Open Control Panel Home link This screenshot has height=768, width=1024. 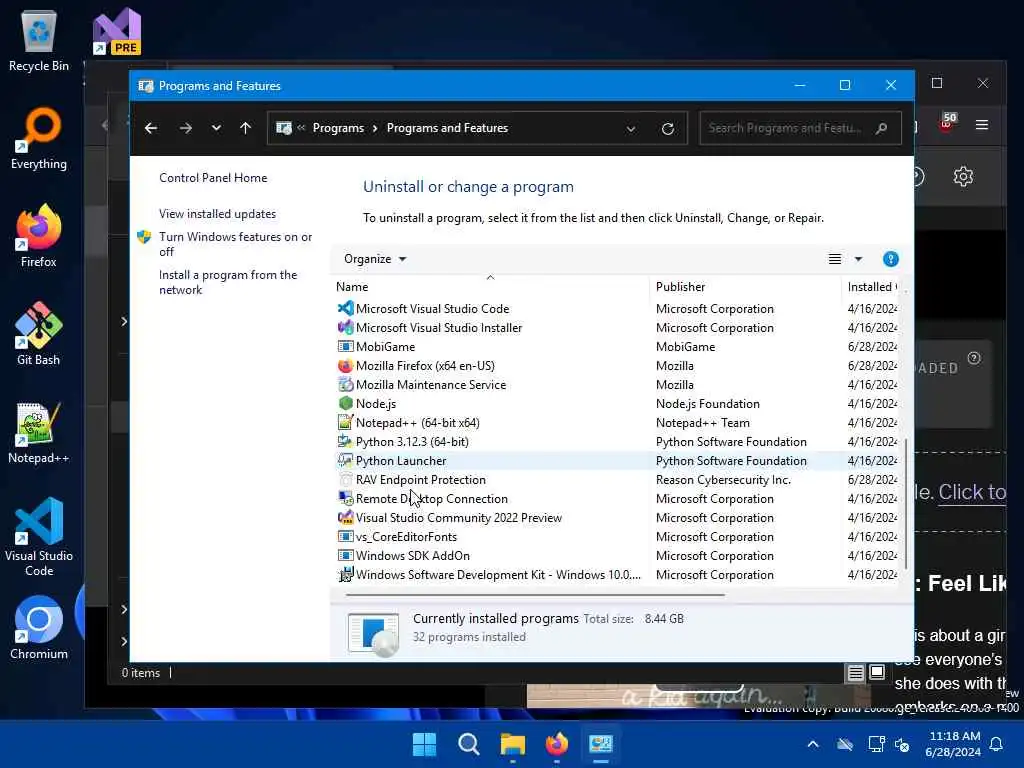(x=213, y=178)
